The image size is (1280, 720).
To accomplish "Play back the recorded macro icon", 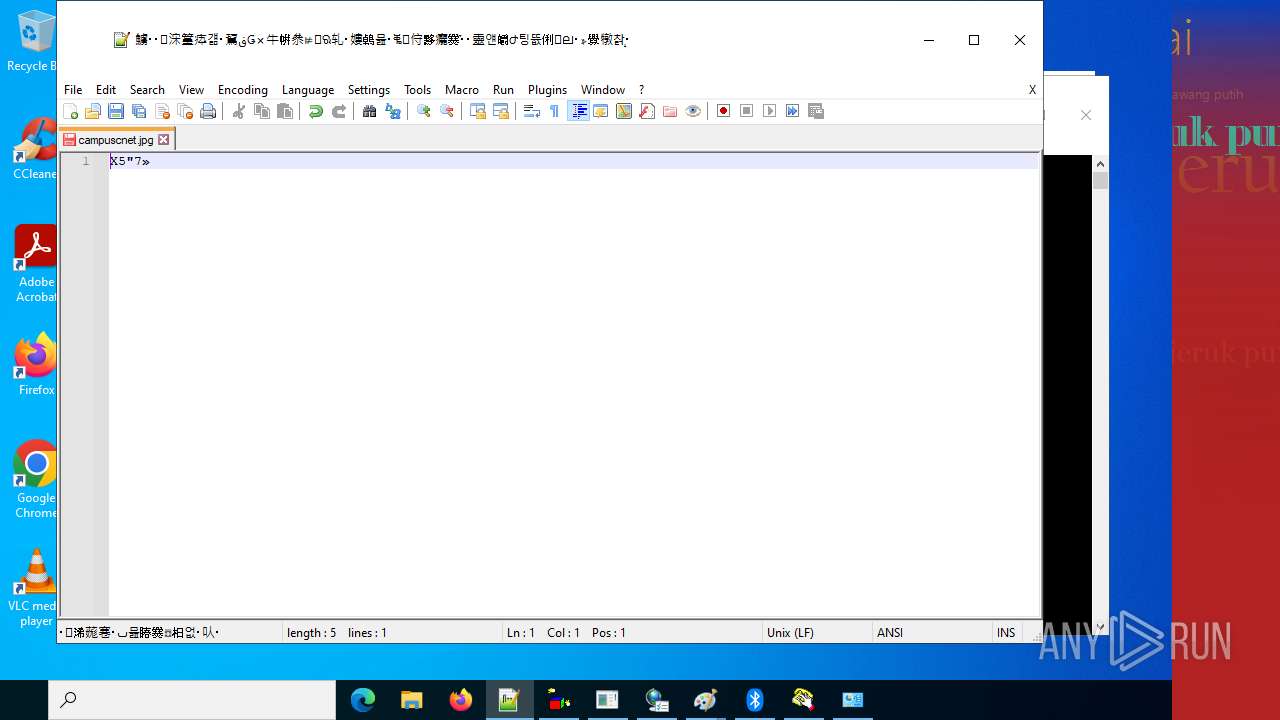I will (770, 111).
